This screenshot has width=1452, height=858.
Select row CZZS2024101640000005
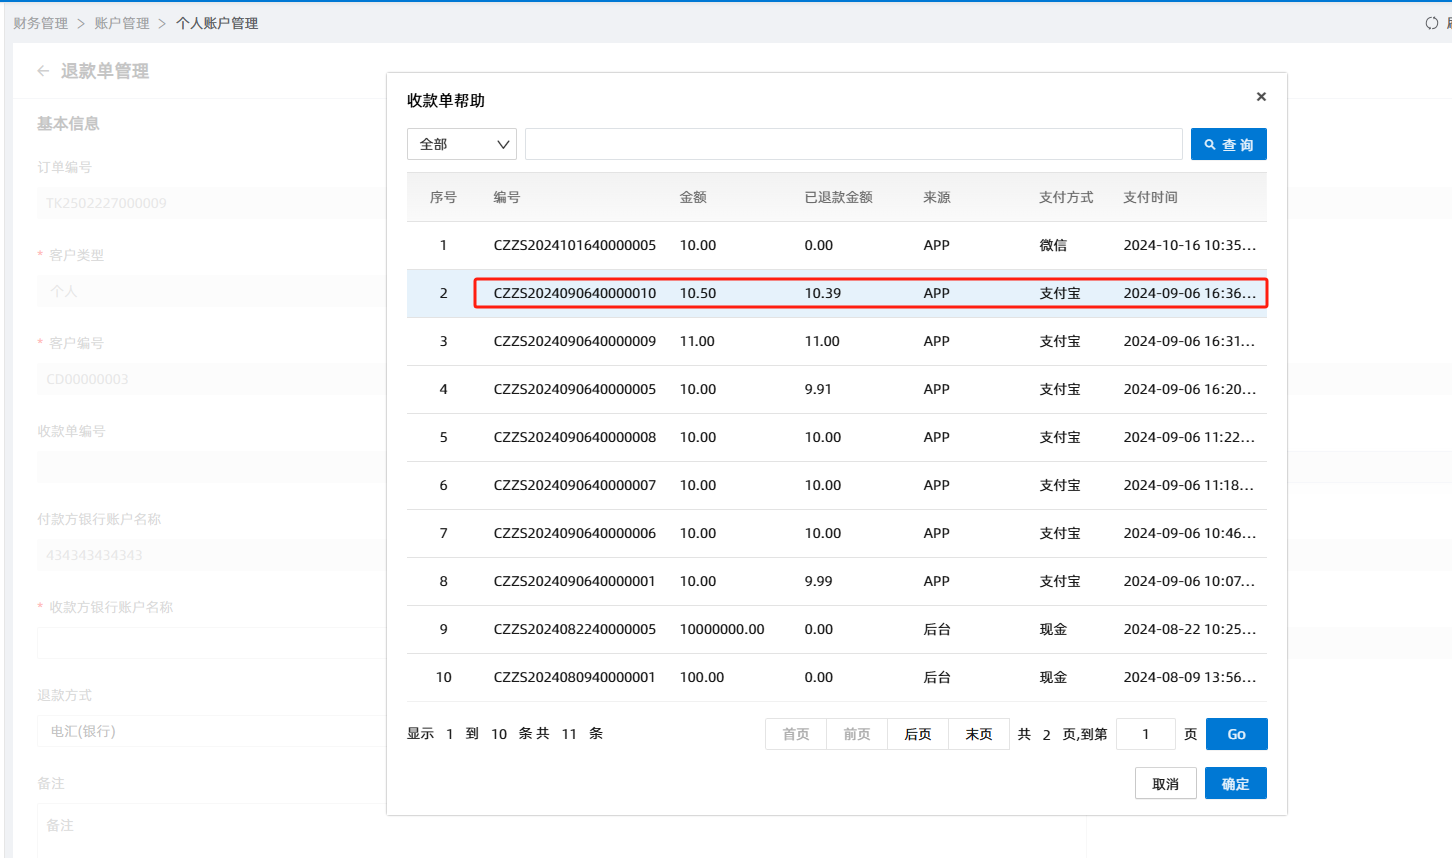[x=574, y=246]
